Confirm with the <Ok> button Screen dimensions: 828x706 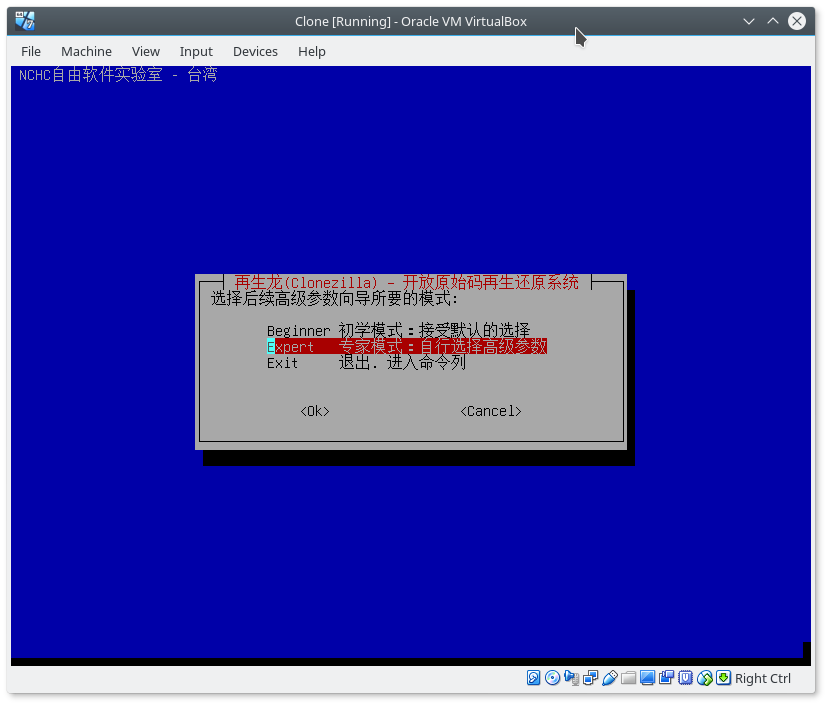click(315, 411)
